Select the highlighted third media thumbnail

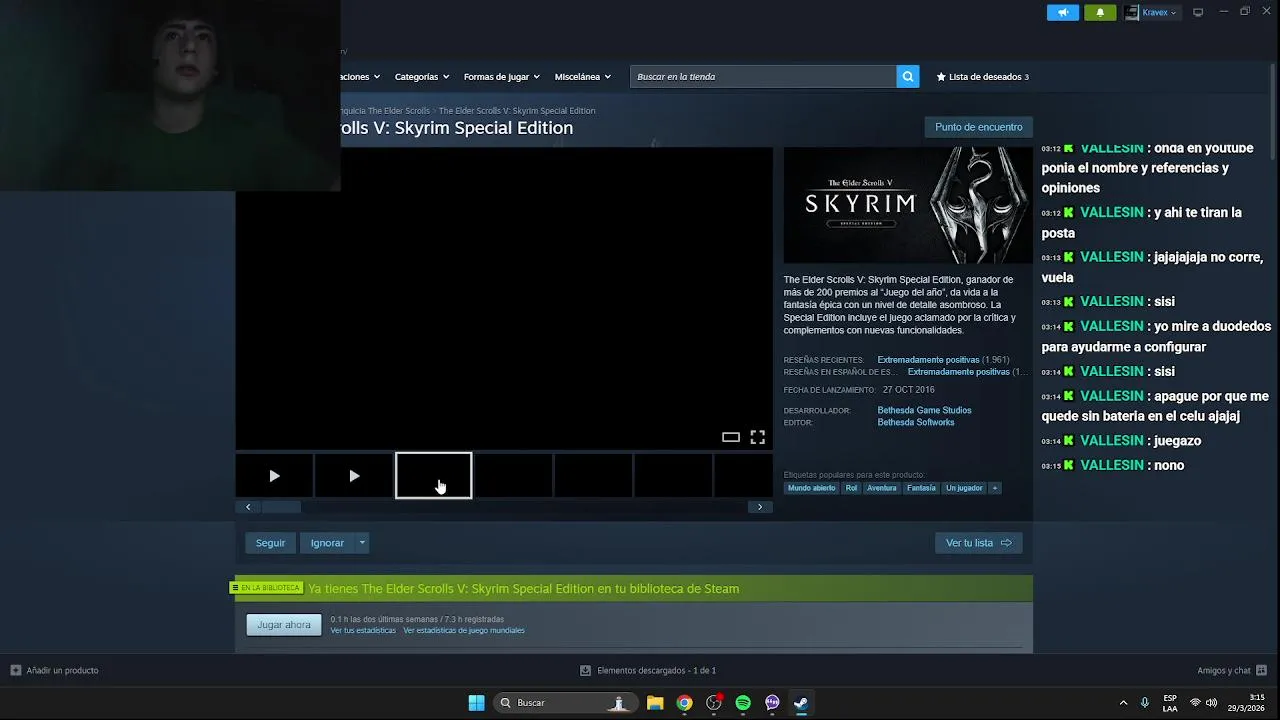433,475
